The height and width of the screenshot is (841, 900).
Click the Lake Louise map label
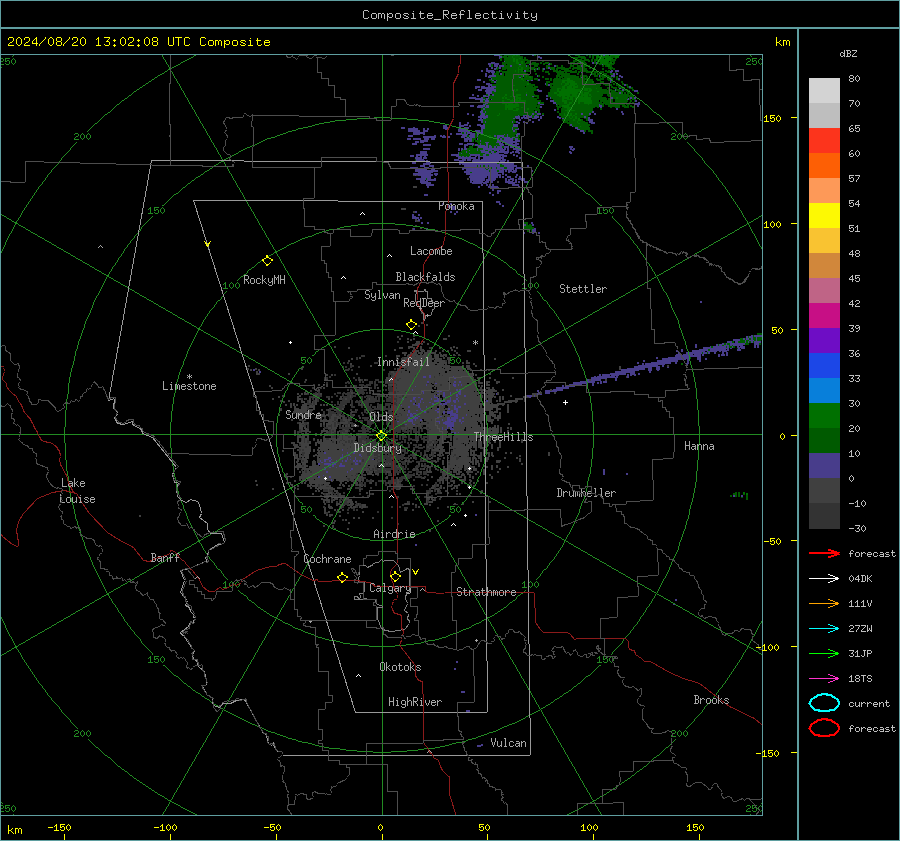point(77,491)
